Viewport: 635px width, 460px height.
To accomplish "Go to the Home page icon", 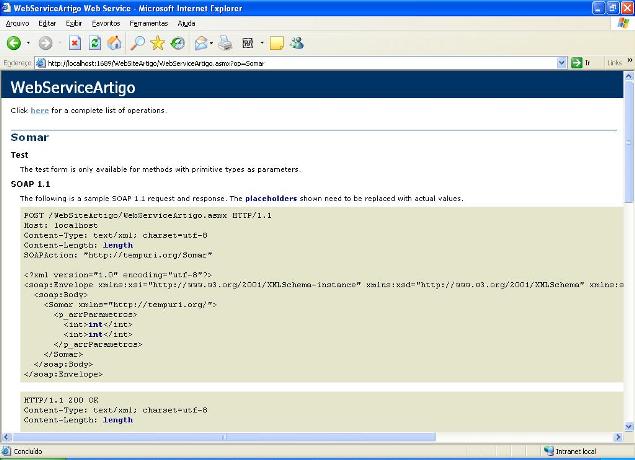I will point(114,43).
